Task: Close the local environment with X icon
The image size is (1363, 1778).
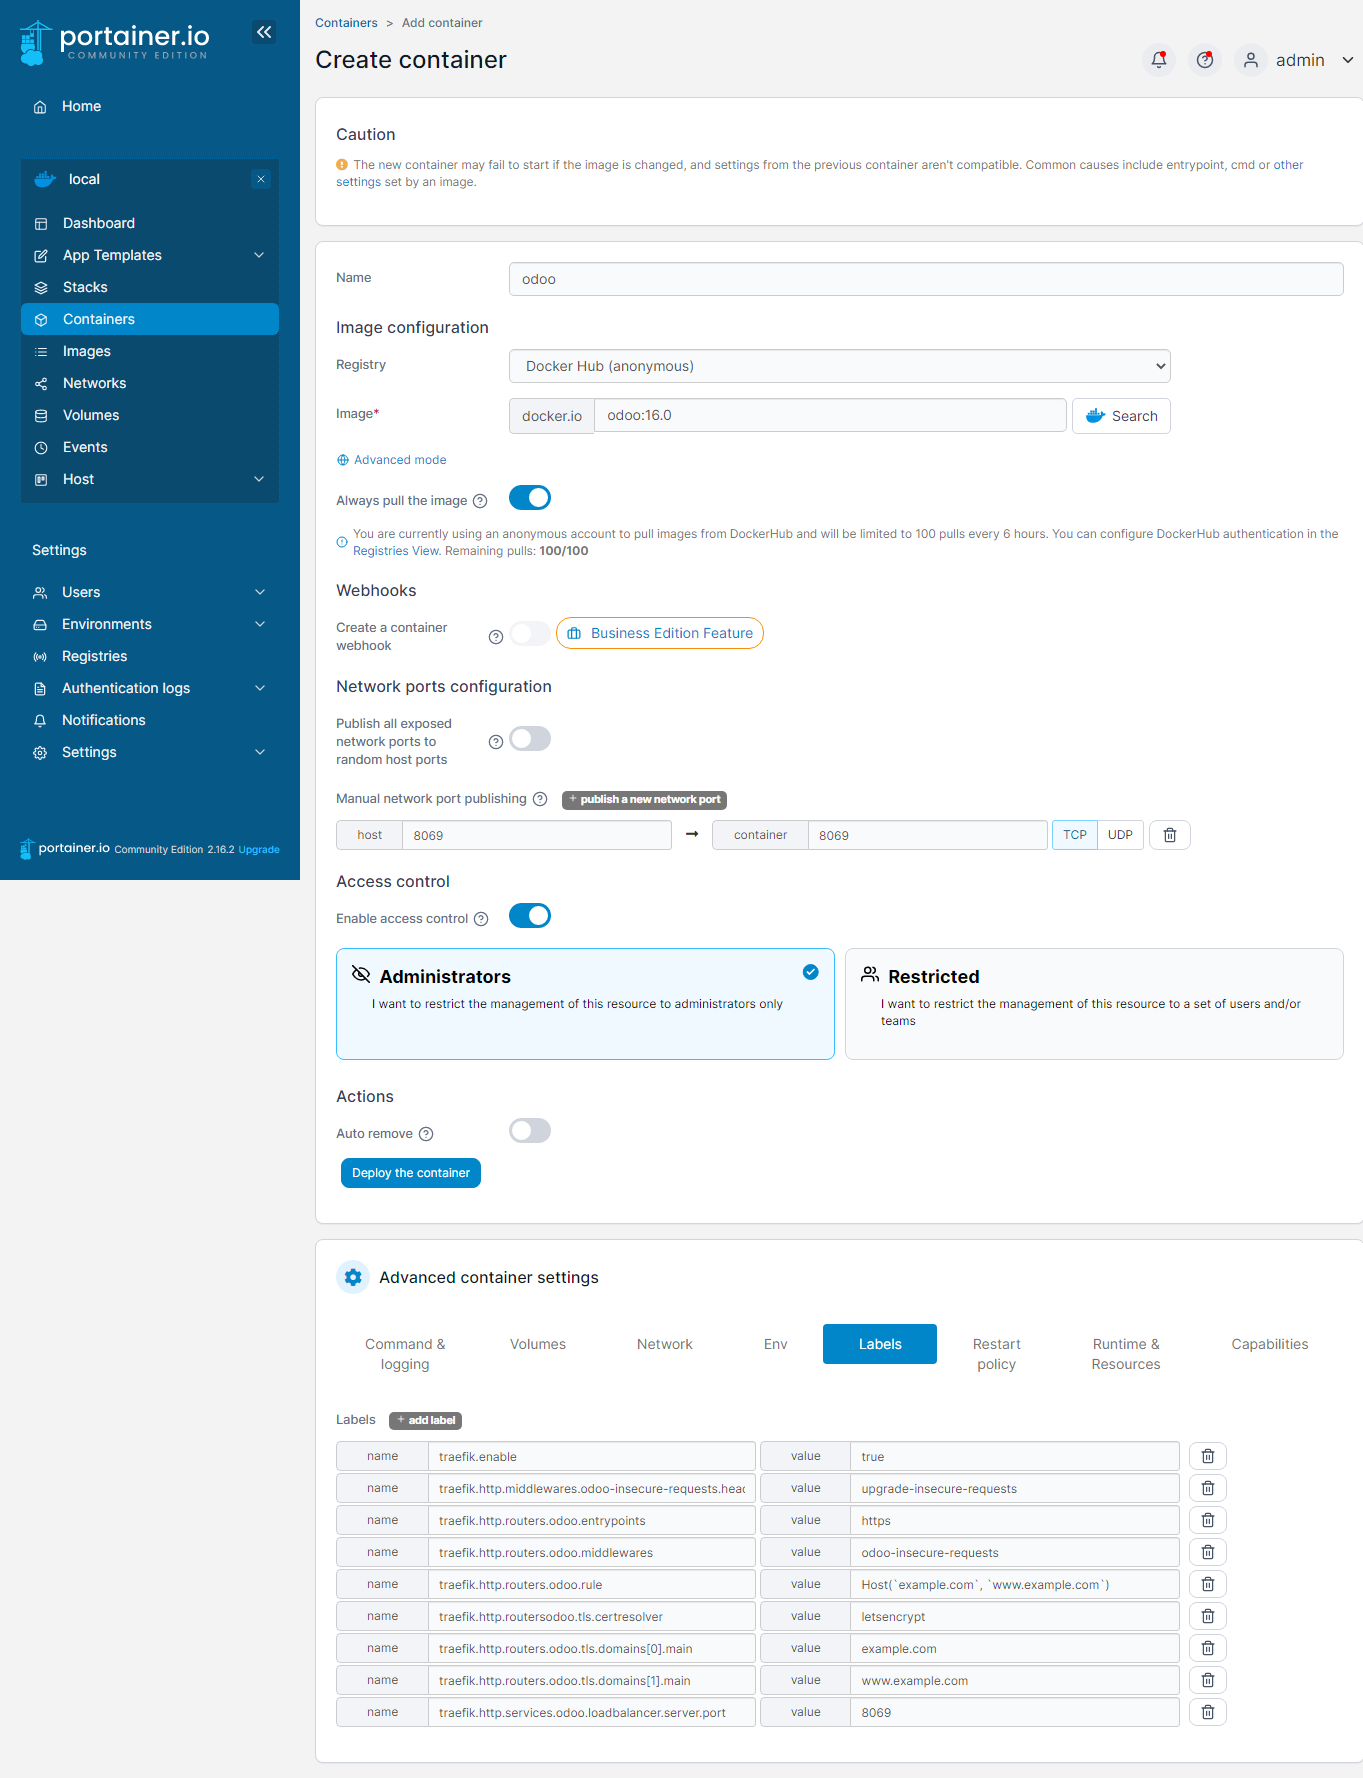Action: tap(261, 179)
